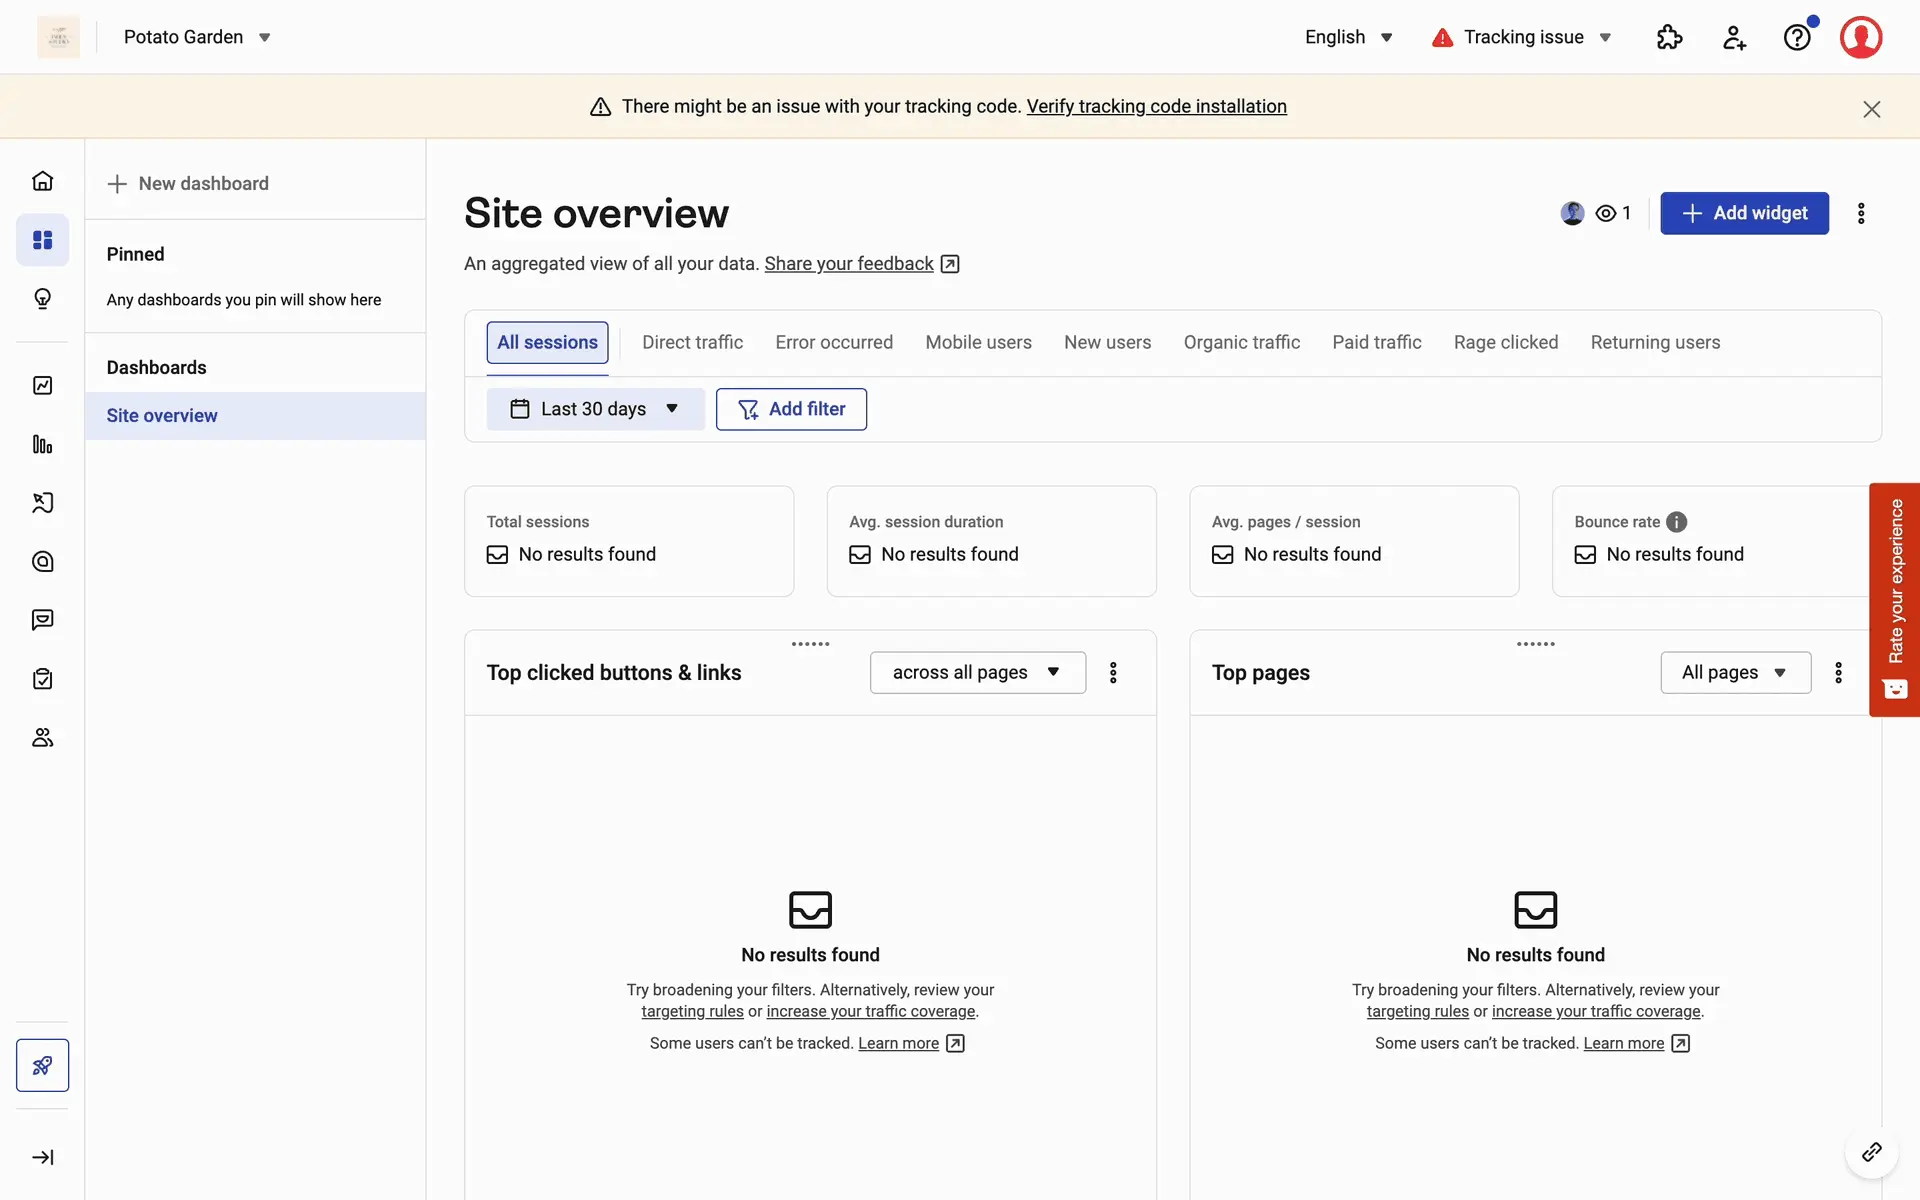1920x1200 pixels.
Task: Click Bounce rate info icon
Action: [1677, 522]
